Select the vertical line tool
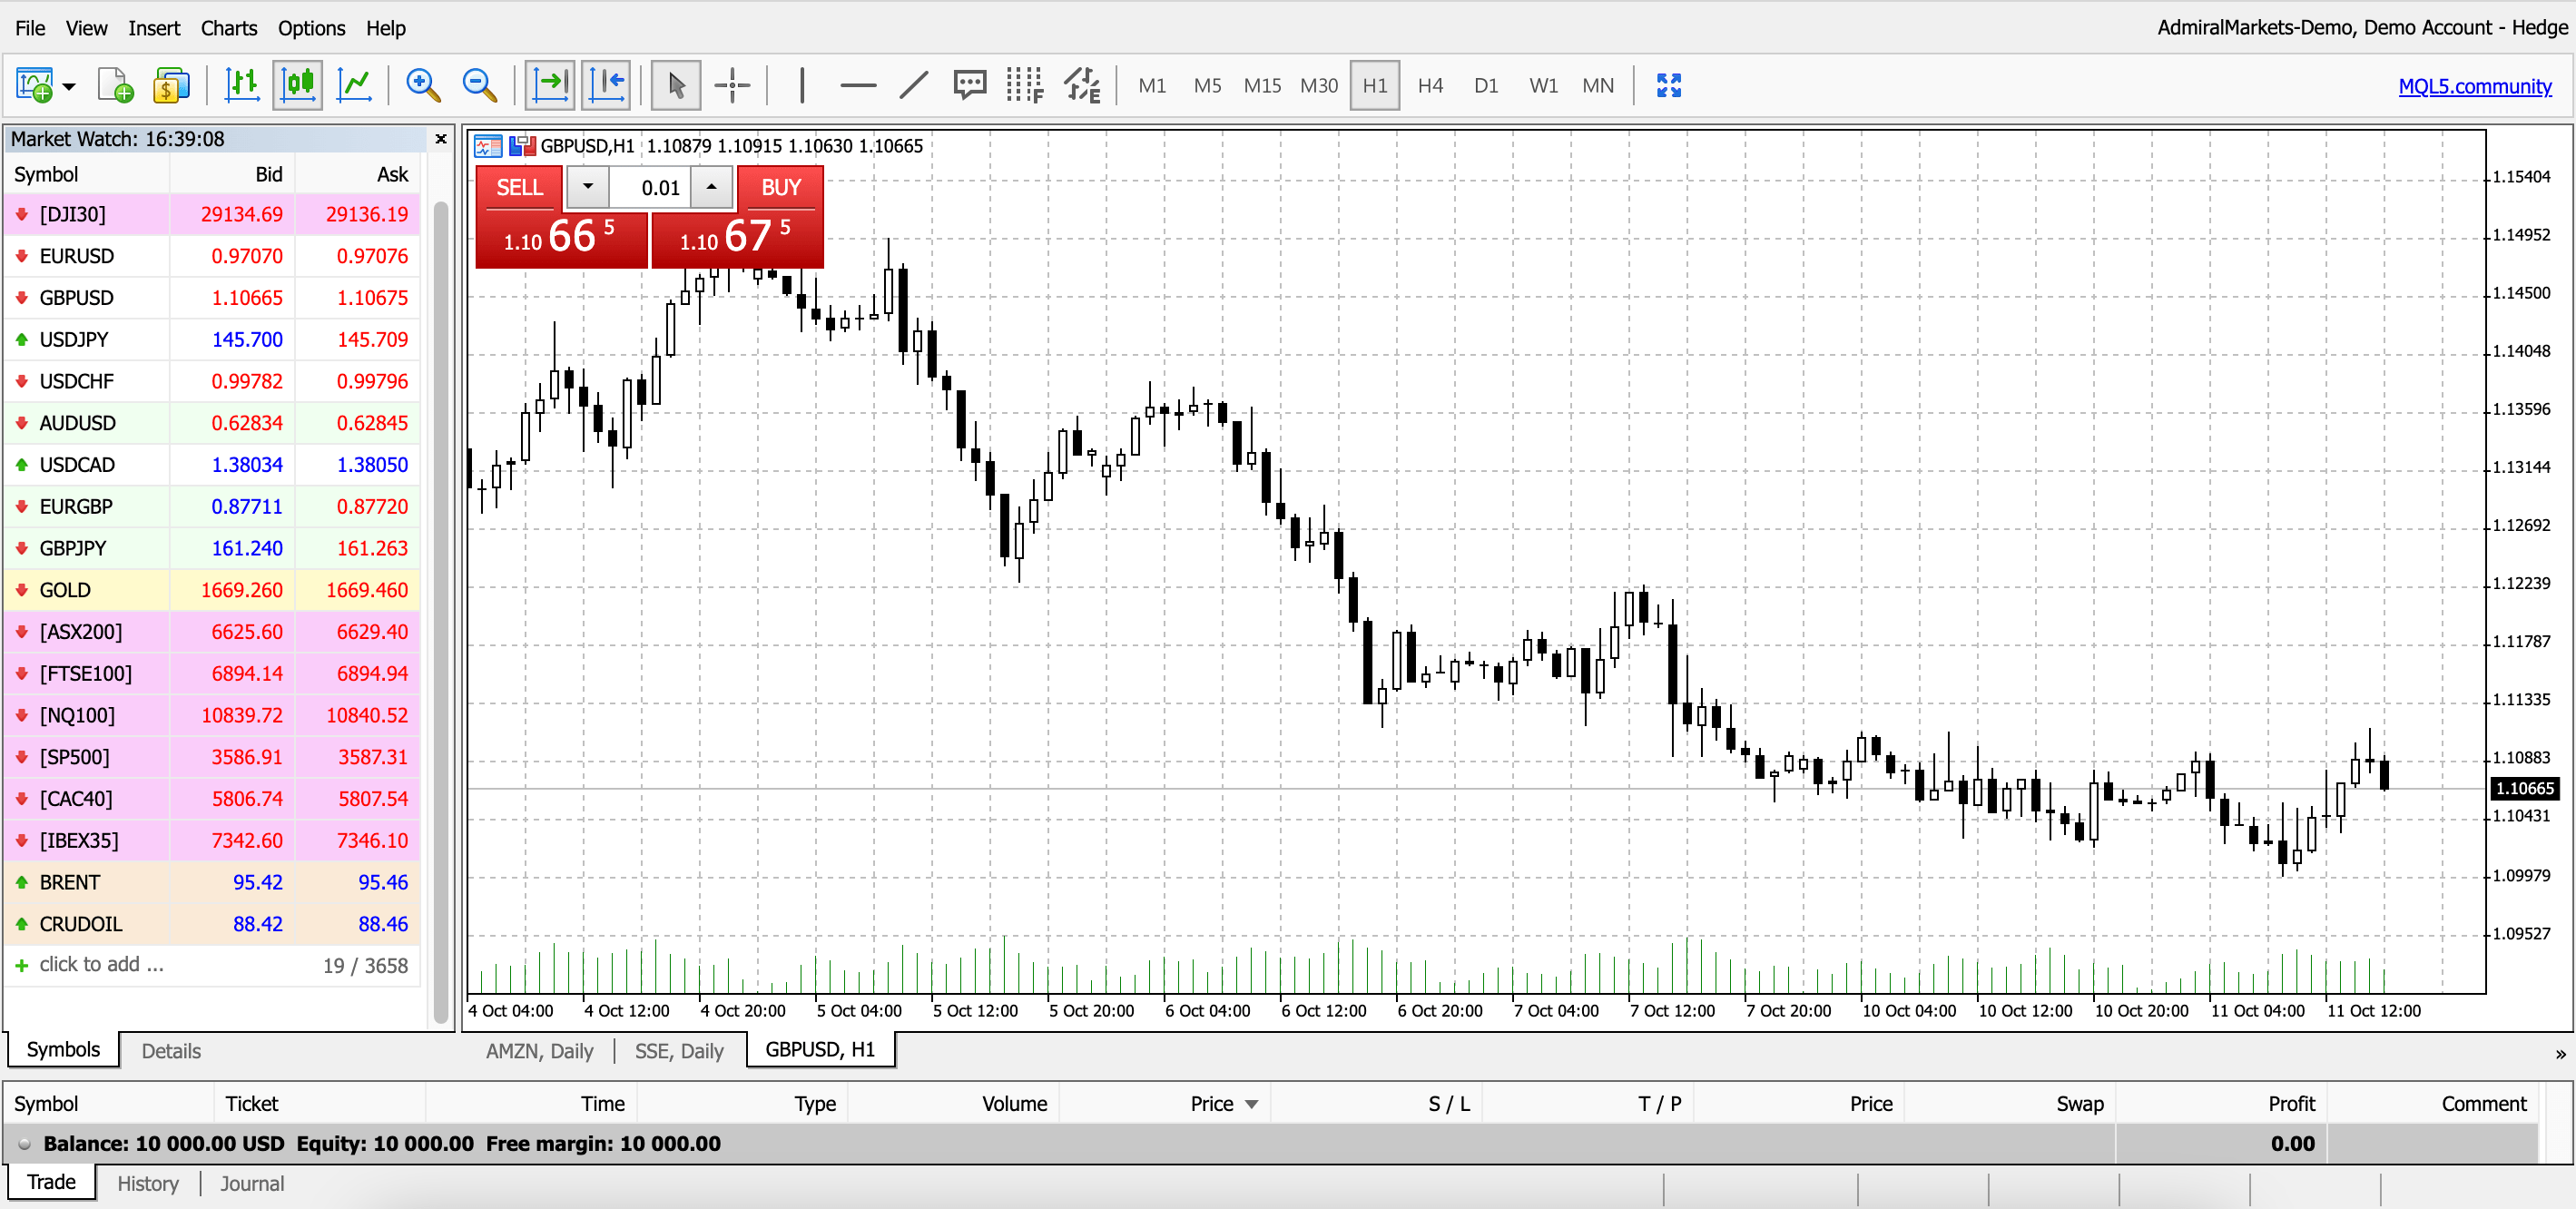Image resolution: width=2576 pixels, height=1209 pixels. click(x=802, y=85)
